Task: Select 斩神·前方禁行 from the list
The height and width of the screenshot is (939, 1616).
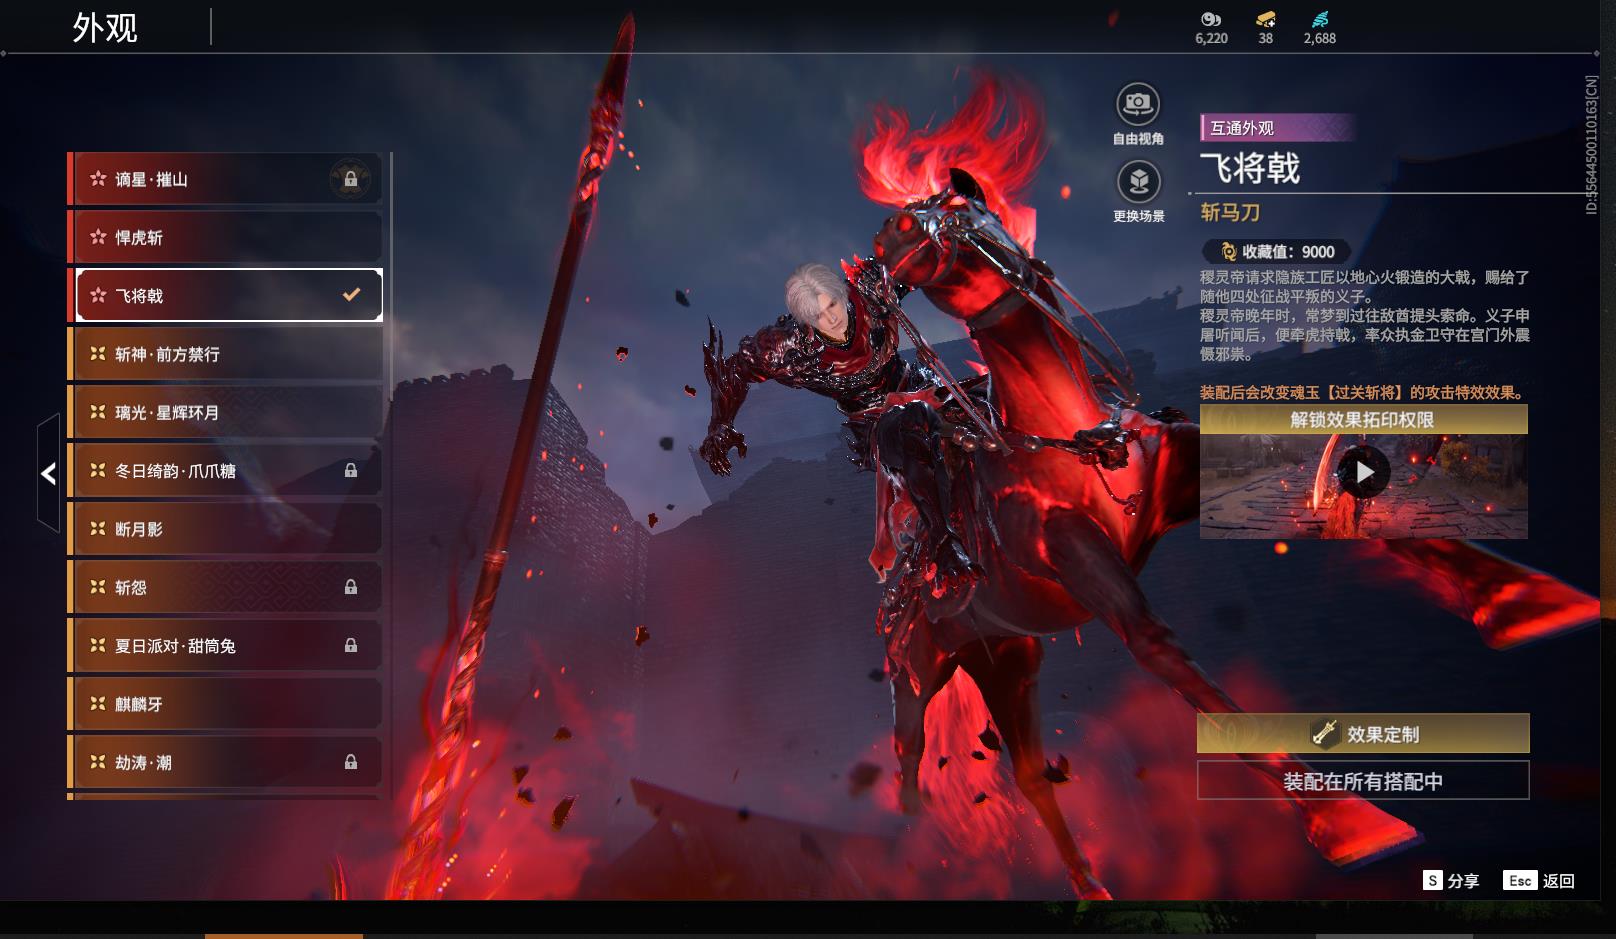Action: click(225, 354)
